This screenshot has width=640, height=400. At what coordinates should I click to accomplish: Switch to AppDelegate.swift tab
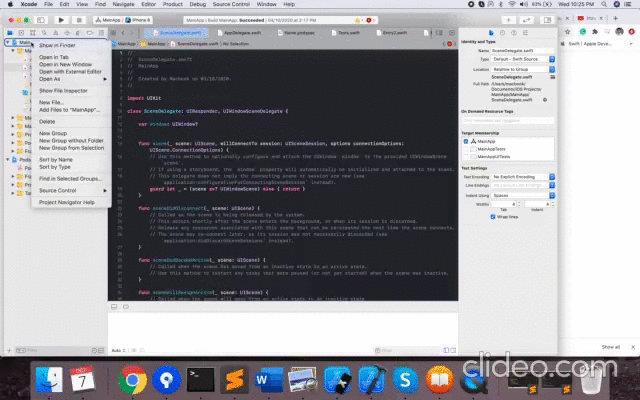coord(240,33)
